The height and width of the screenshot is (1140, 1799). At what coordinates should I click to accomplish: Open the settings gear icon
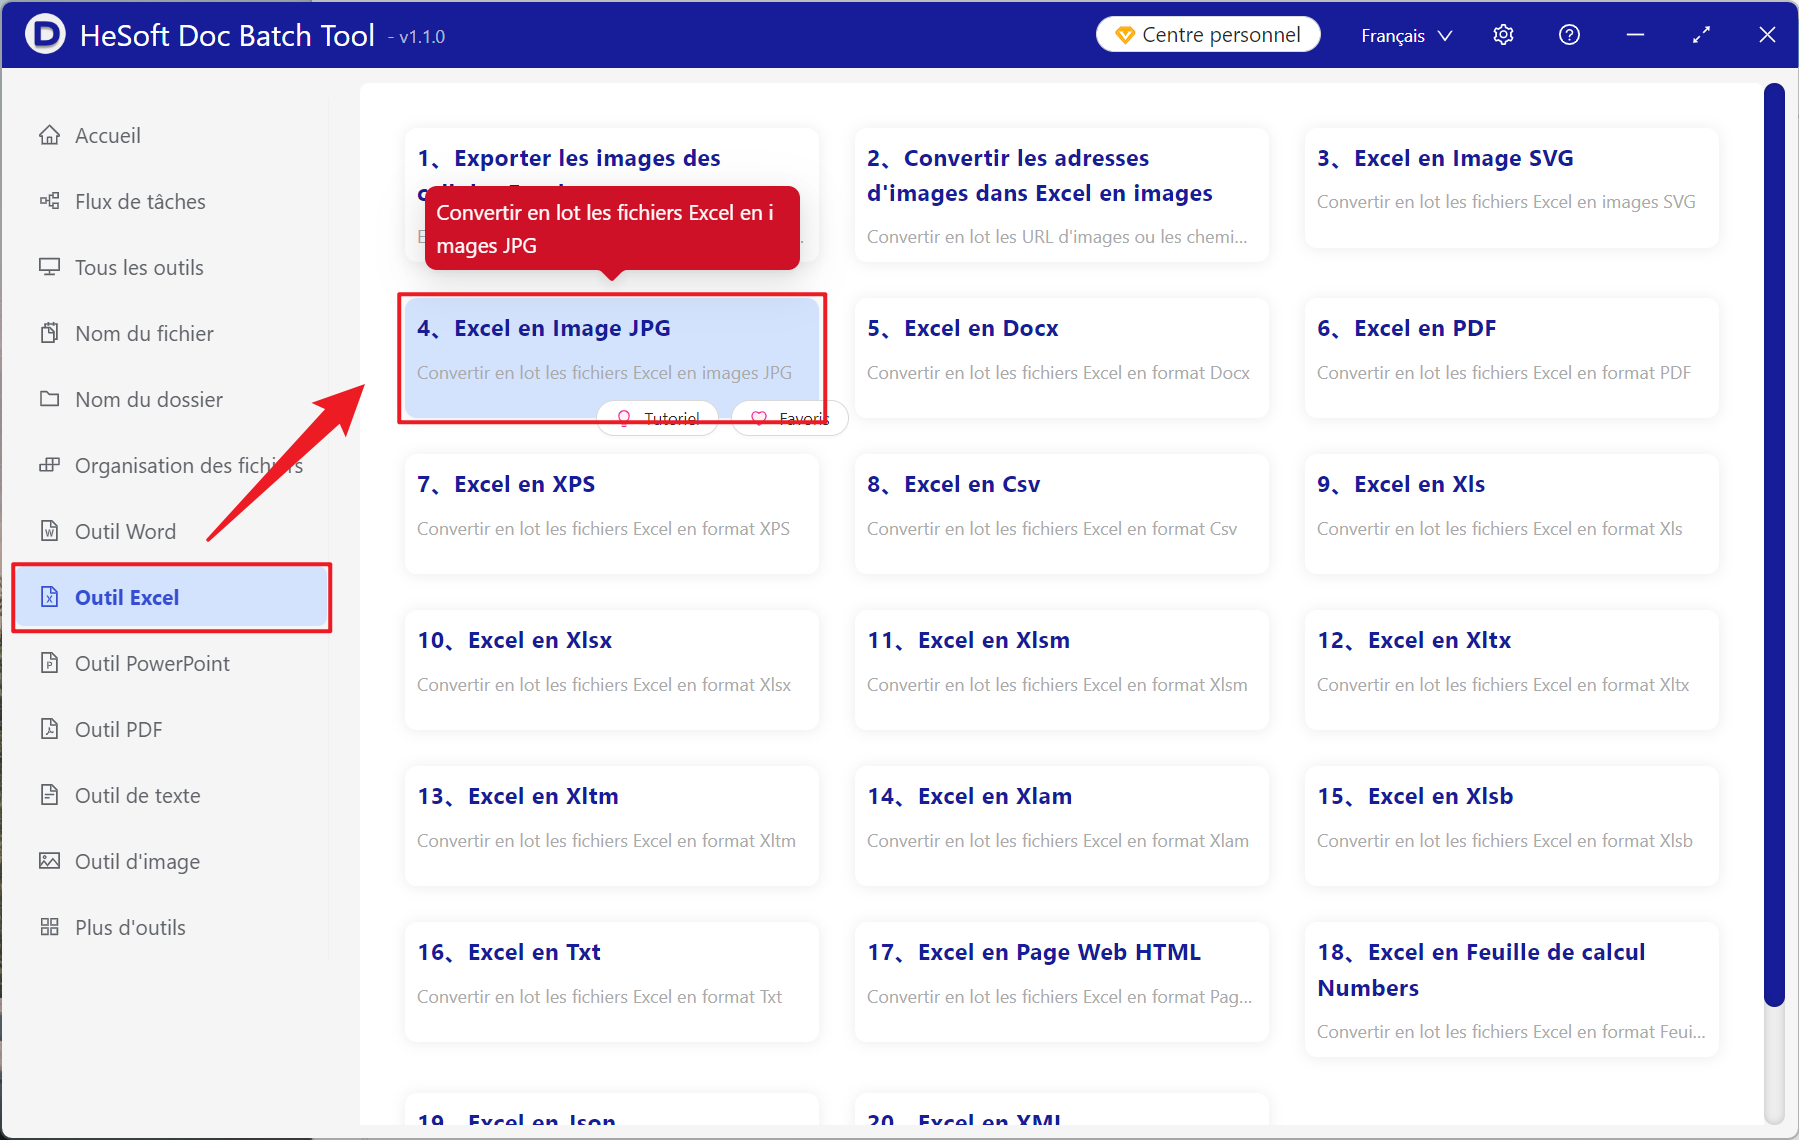(1503, 35)
